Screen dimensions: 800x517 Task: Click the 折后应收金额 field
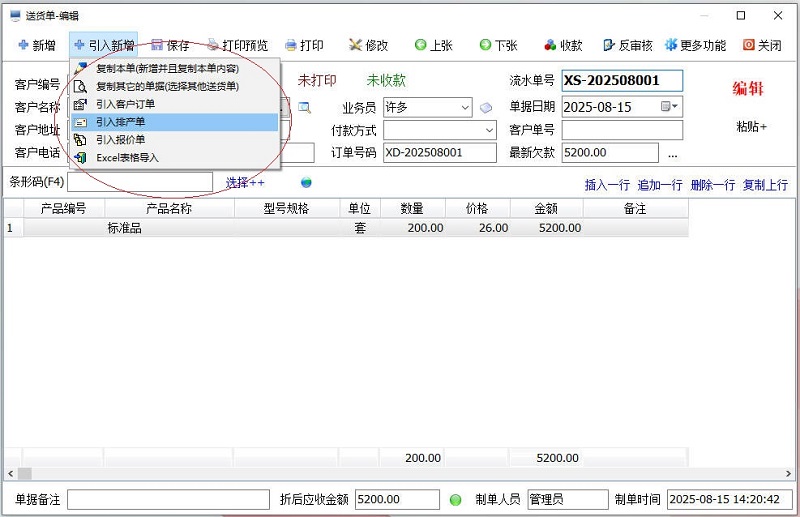(397, 500)
